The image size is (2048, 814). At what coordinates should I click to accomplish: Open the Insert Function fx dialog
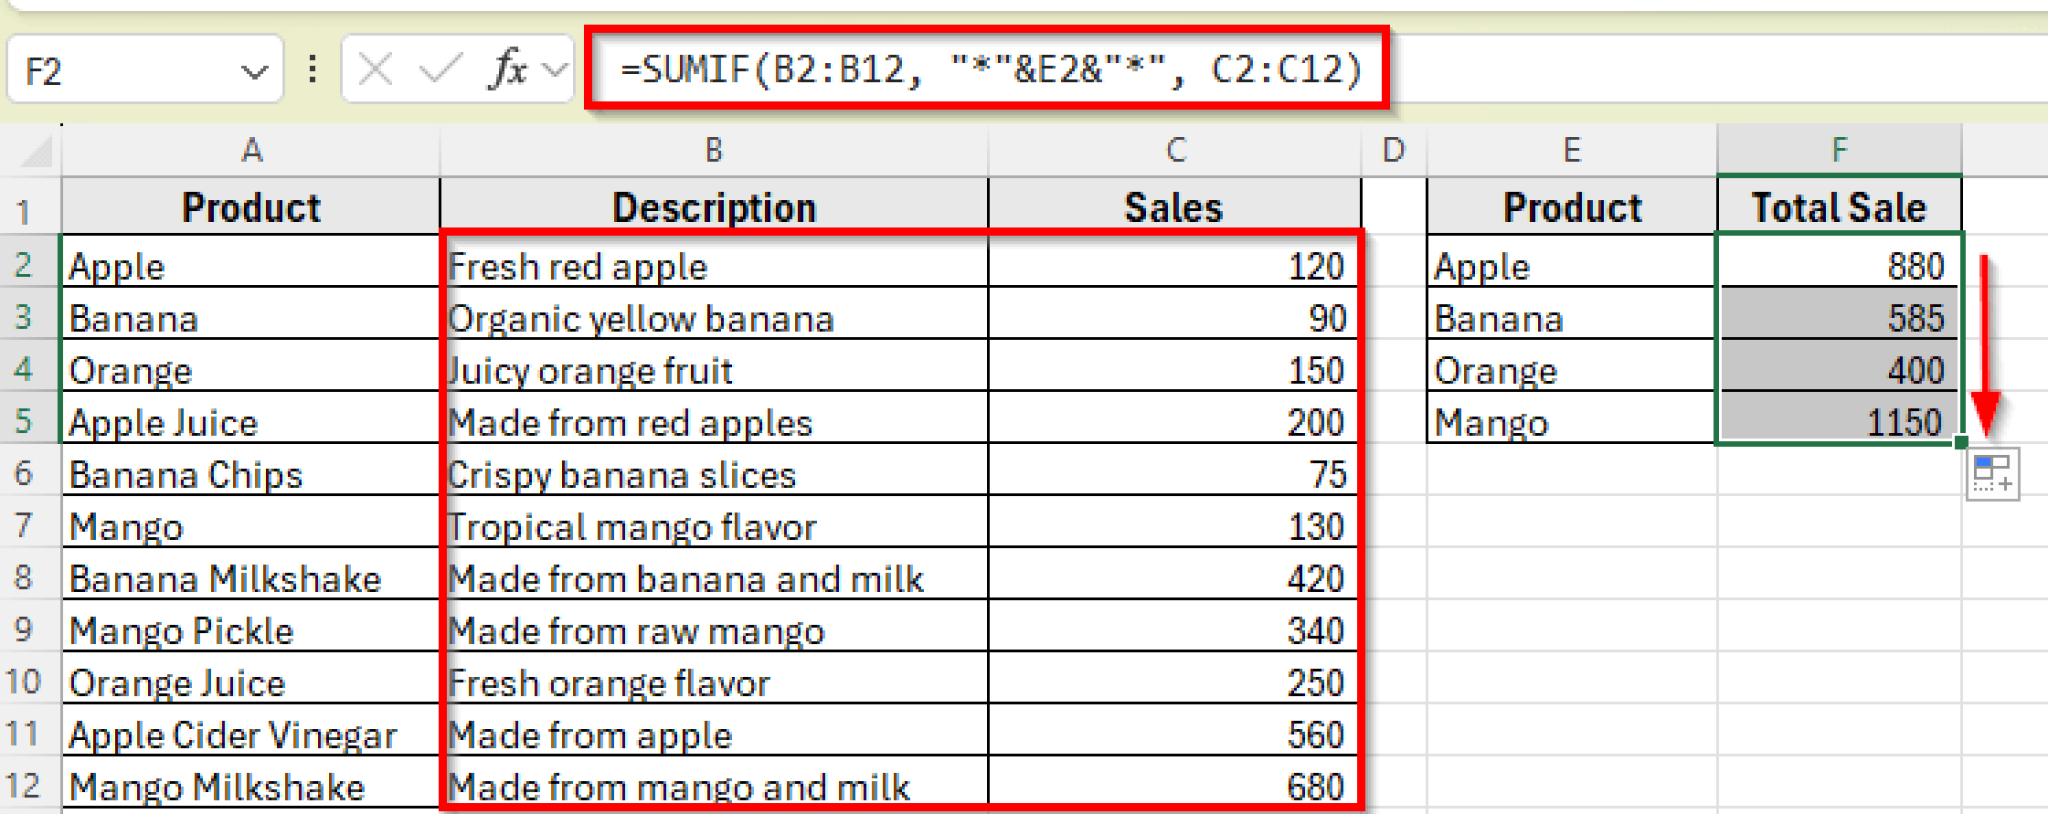[x=508, y=70]
